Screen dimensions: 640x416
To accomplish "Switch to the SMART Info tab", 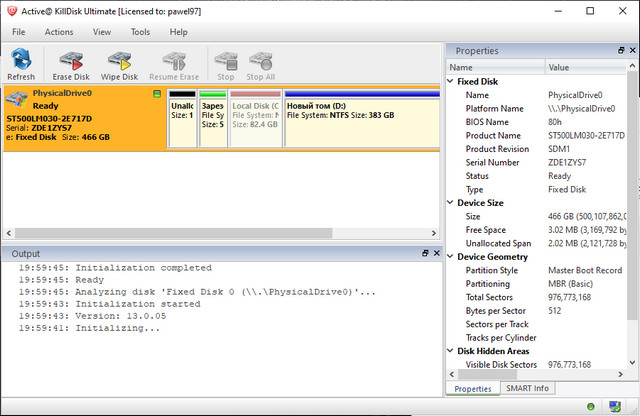I will click(x=527, y=388).
